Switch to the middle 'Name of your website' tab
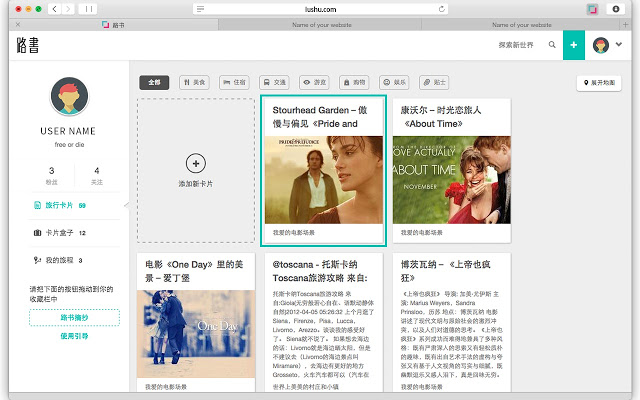 321,25
